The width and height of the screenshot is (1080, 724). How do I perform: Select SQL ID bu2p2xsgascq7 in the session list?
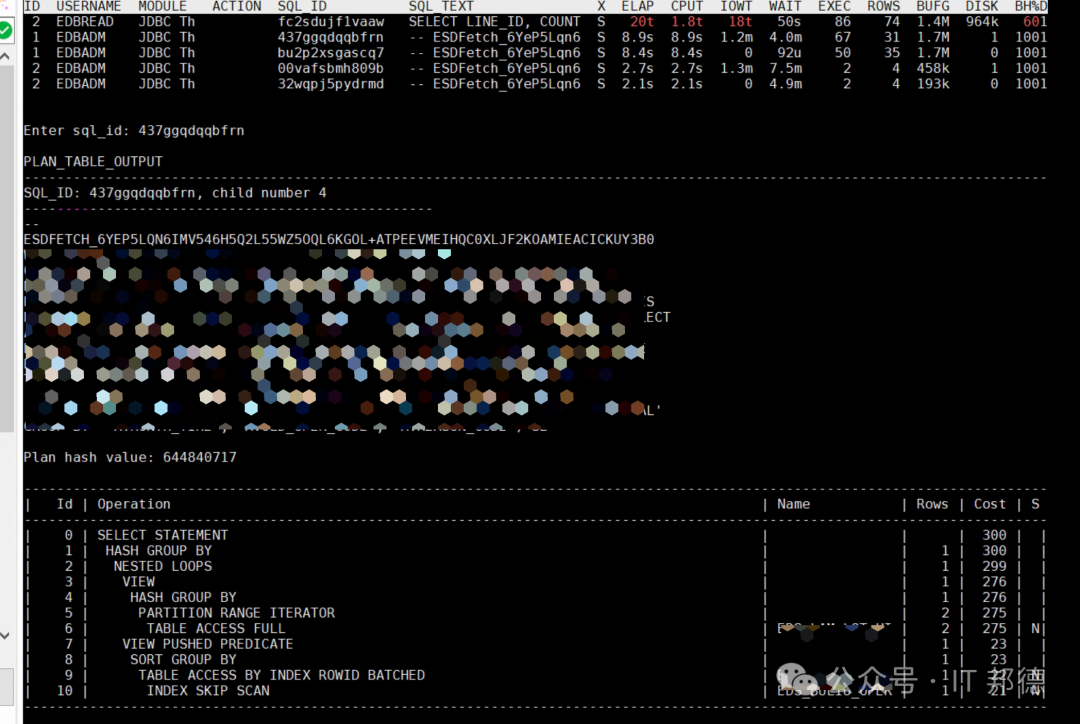[331, 52]
